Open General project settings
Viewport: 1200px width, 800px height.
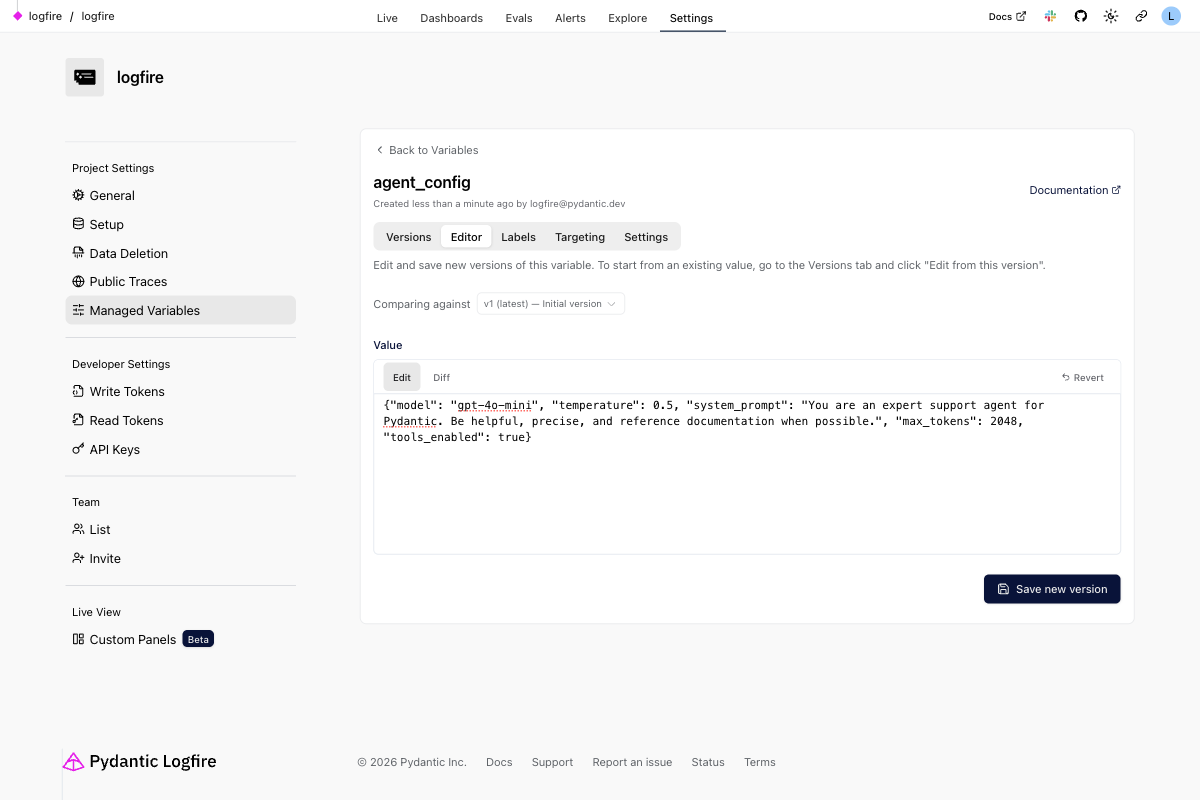point(111,196)
